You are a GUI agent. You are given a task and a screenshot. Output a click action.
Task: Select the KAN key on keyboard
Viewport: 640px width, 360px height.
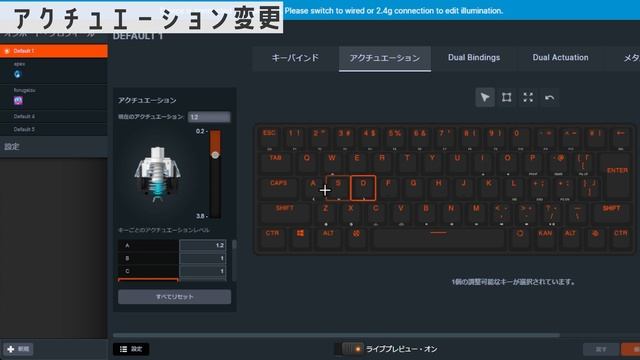[545, 238]
